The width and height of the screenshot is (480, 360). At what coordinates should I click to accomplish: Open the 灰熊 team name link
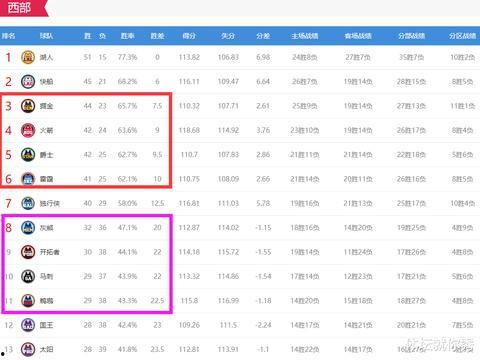pyautogui.click(x=46, y=228)
